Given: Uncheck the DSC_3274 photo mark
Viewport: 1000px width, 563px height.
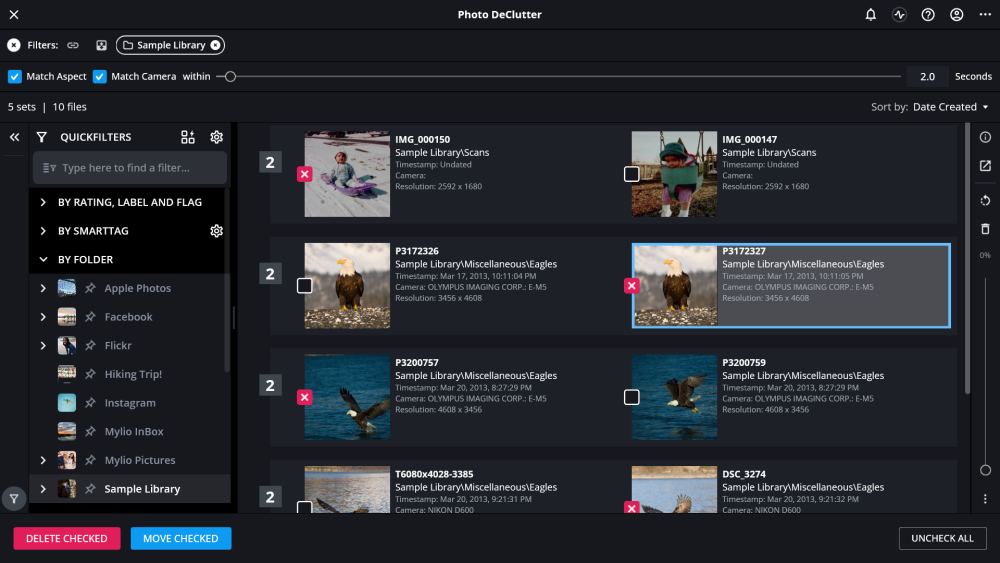Looking at the screenshot, I should tap(631, 508).
